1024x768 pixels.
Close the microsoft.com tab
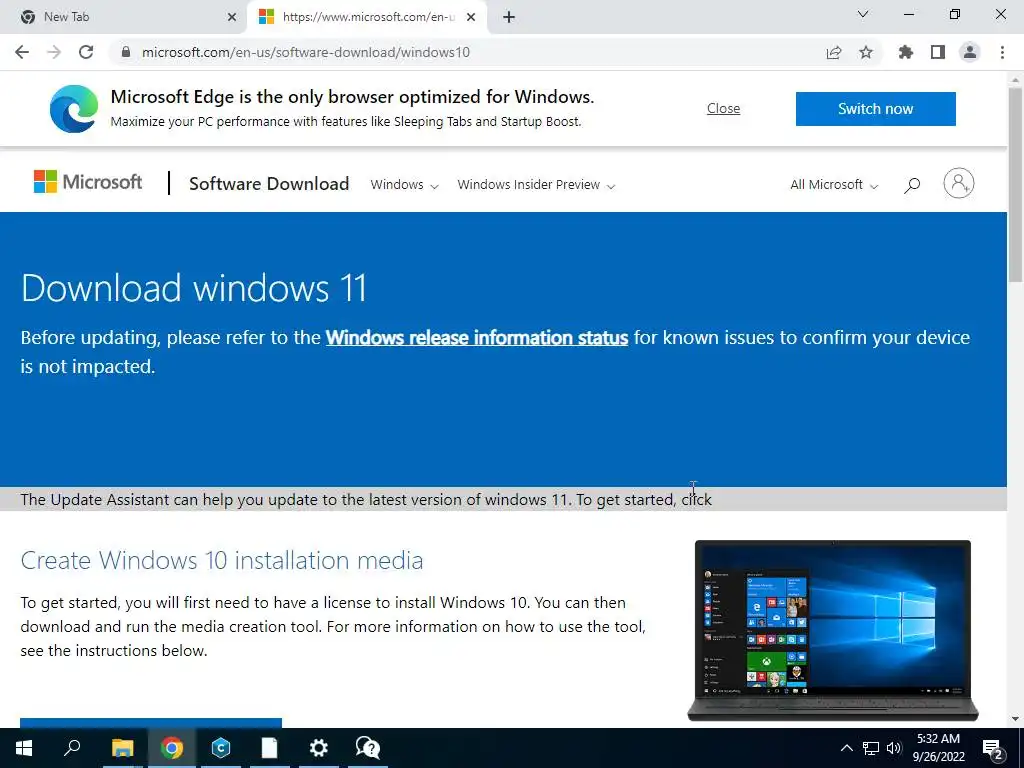tap(471, 17)
